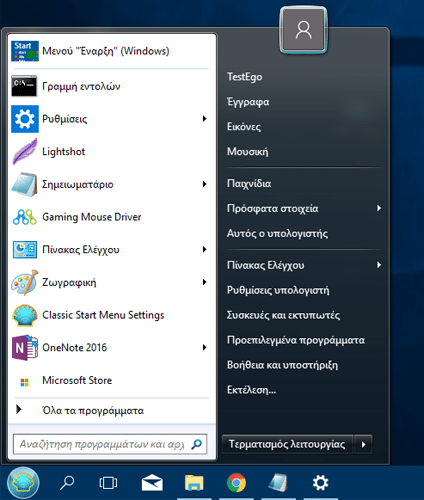
Task: Click the Αναζήτηση προγραμμάτων search field
Action: (110, 444)
